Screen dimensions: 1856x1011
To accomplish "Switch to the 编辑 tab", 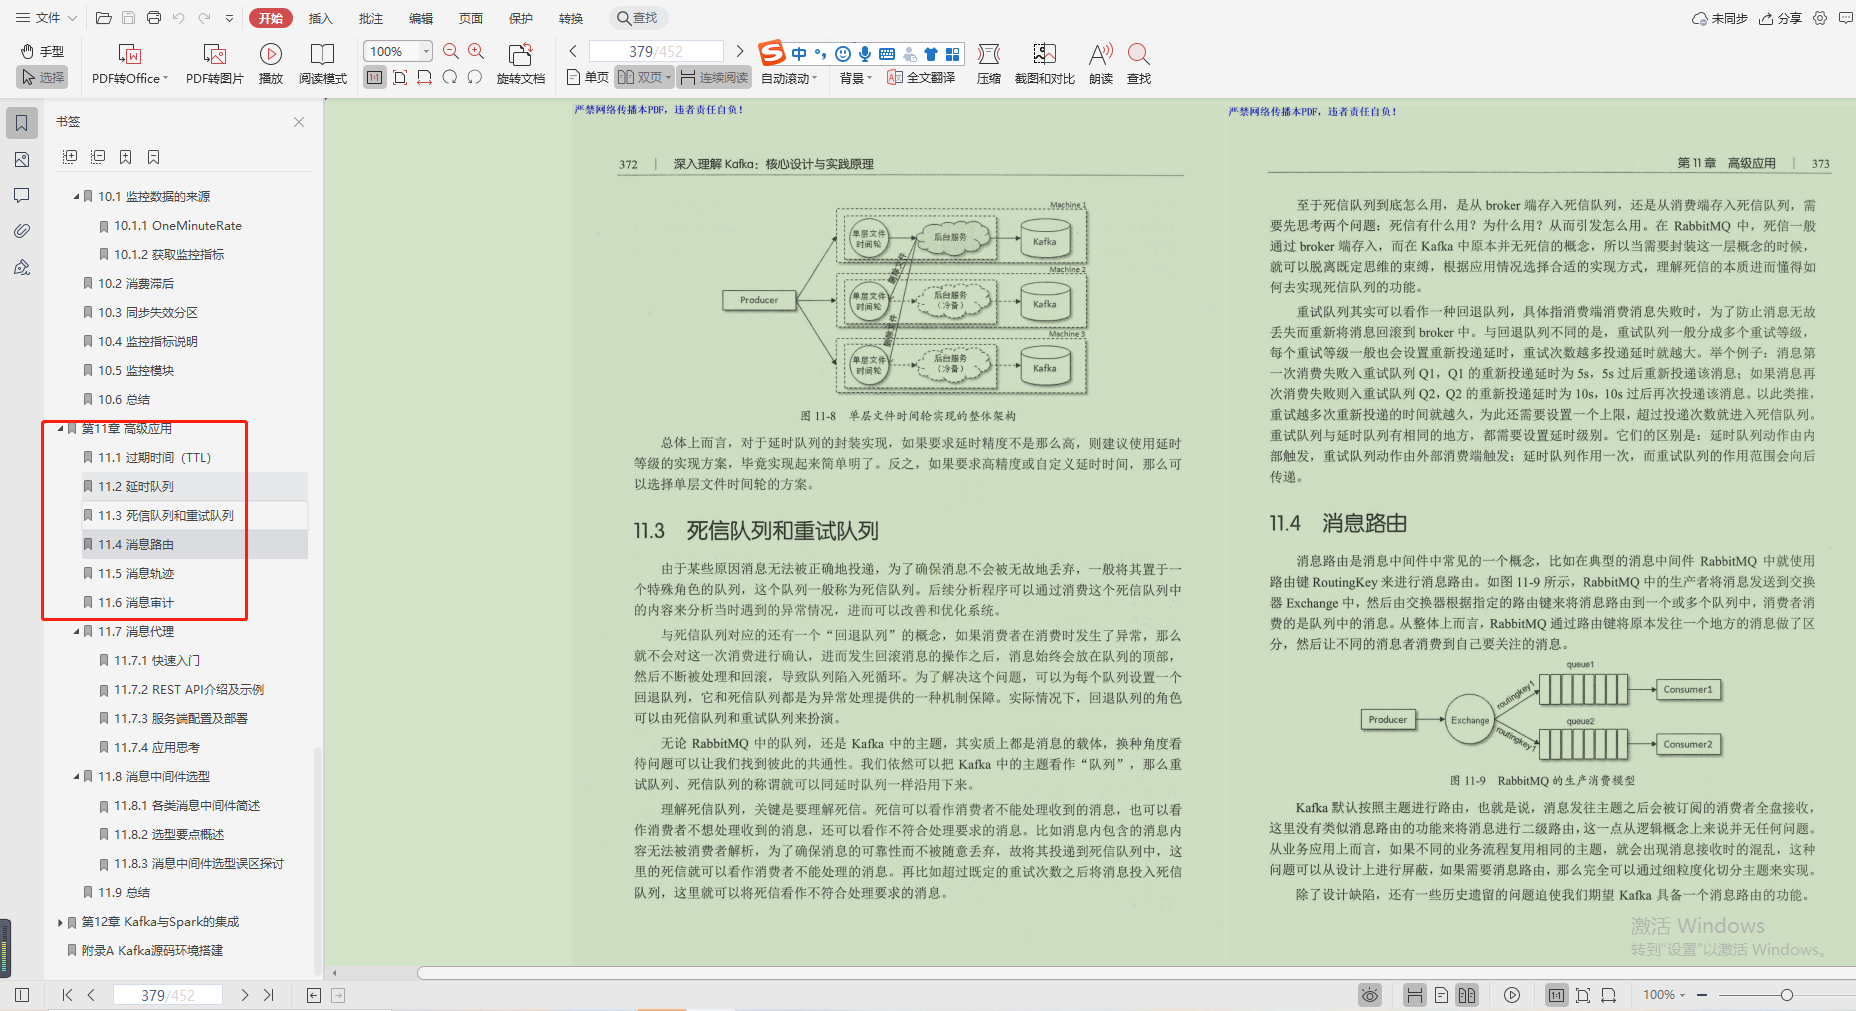I will click(x=420, y=18).
